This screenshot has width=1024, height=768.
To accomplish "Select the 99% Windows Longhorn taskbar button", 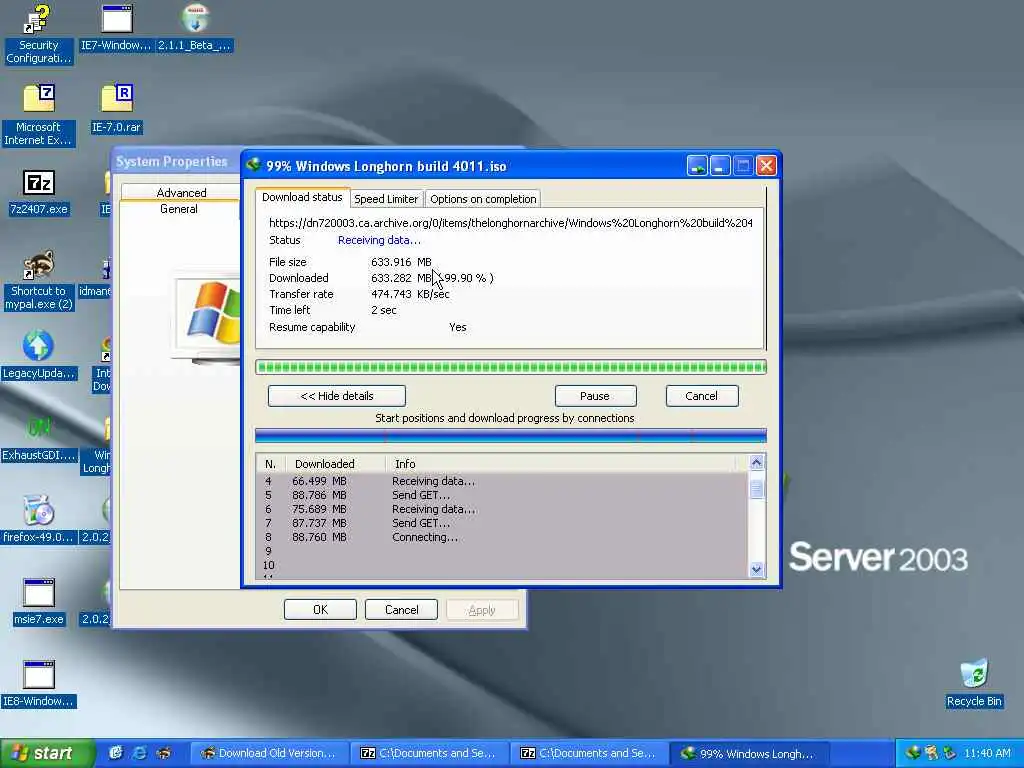I will tap(750, 753).
